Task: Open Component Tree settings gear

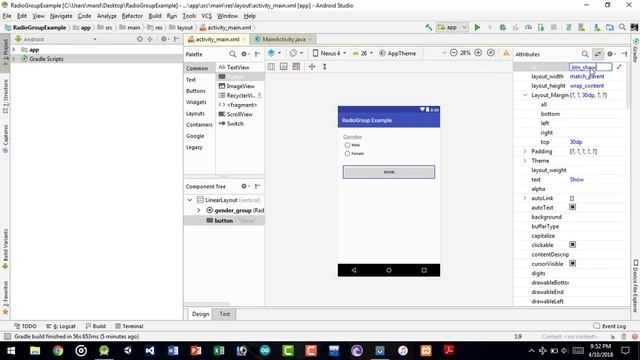Action: (x=244, y=186)
